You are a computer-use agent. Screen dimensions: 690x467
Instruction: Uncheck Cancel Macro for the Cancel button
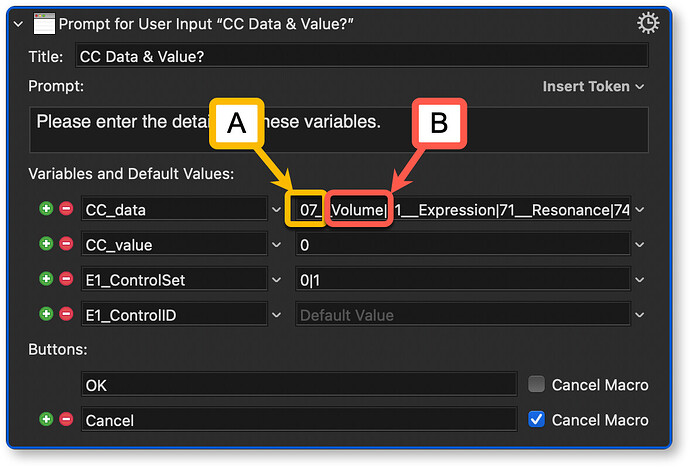(536, 420)
